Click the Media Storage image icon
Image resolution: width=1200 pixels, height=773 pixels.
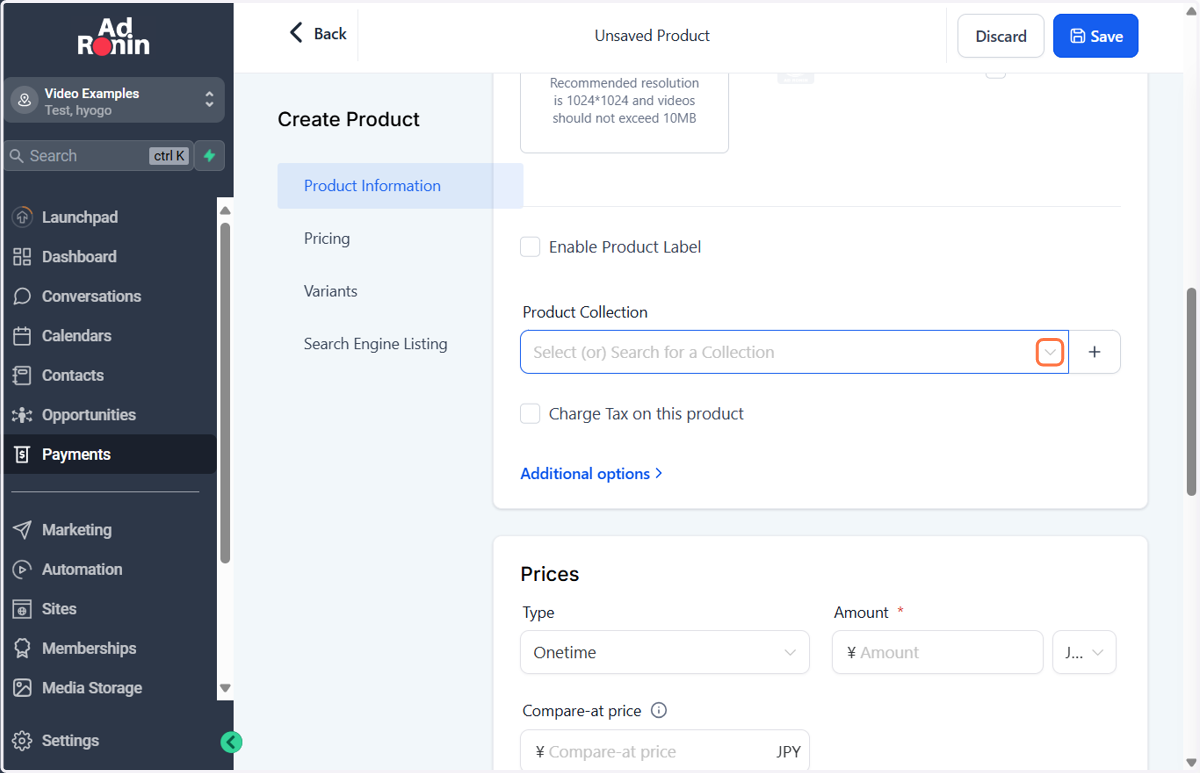click(x=22, y=688)
